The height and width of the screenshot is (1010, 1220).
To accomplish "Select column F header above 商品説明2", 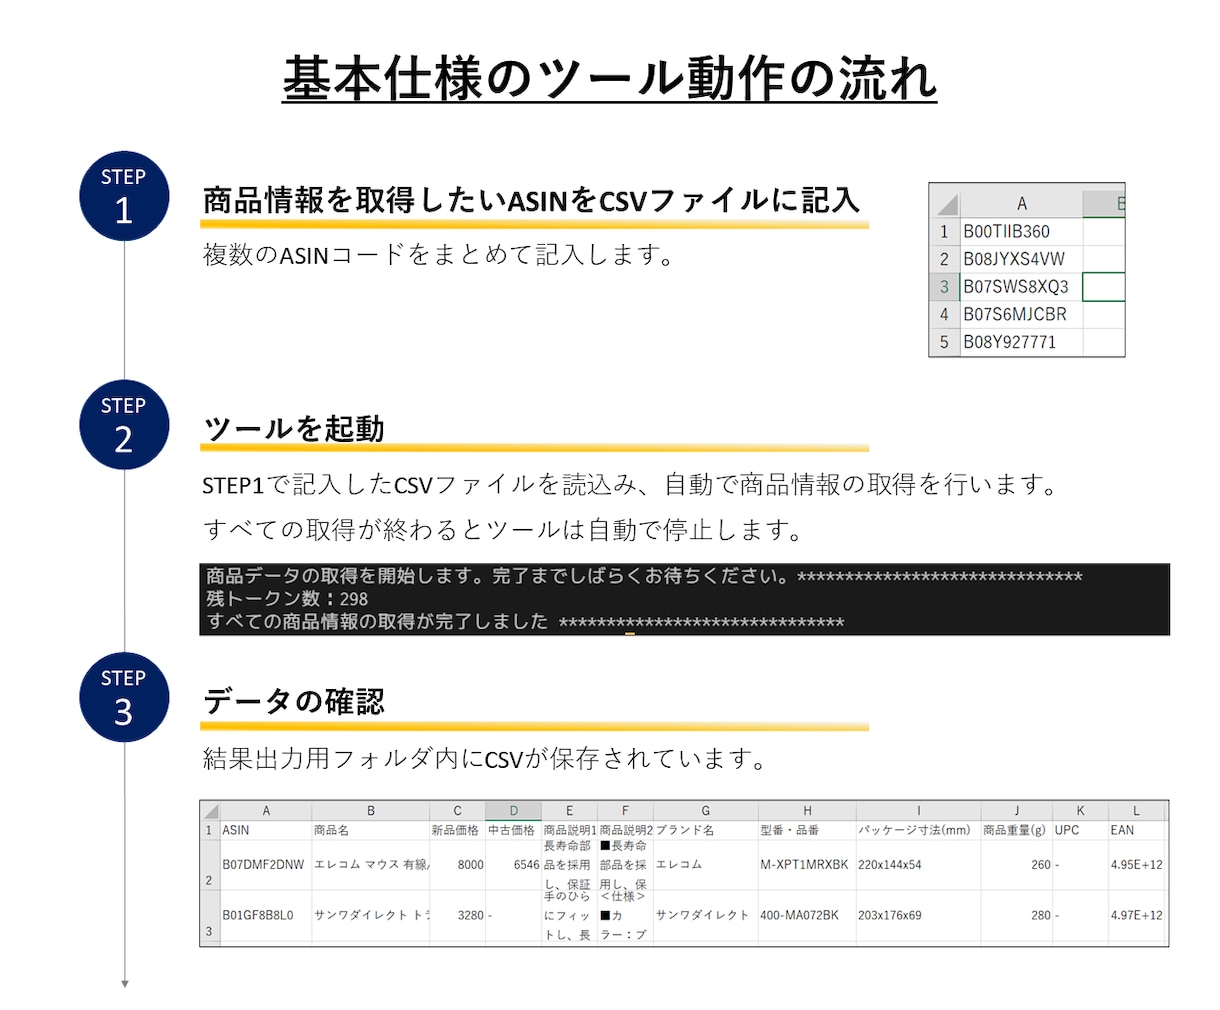I will tap(625, 811).
